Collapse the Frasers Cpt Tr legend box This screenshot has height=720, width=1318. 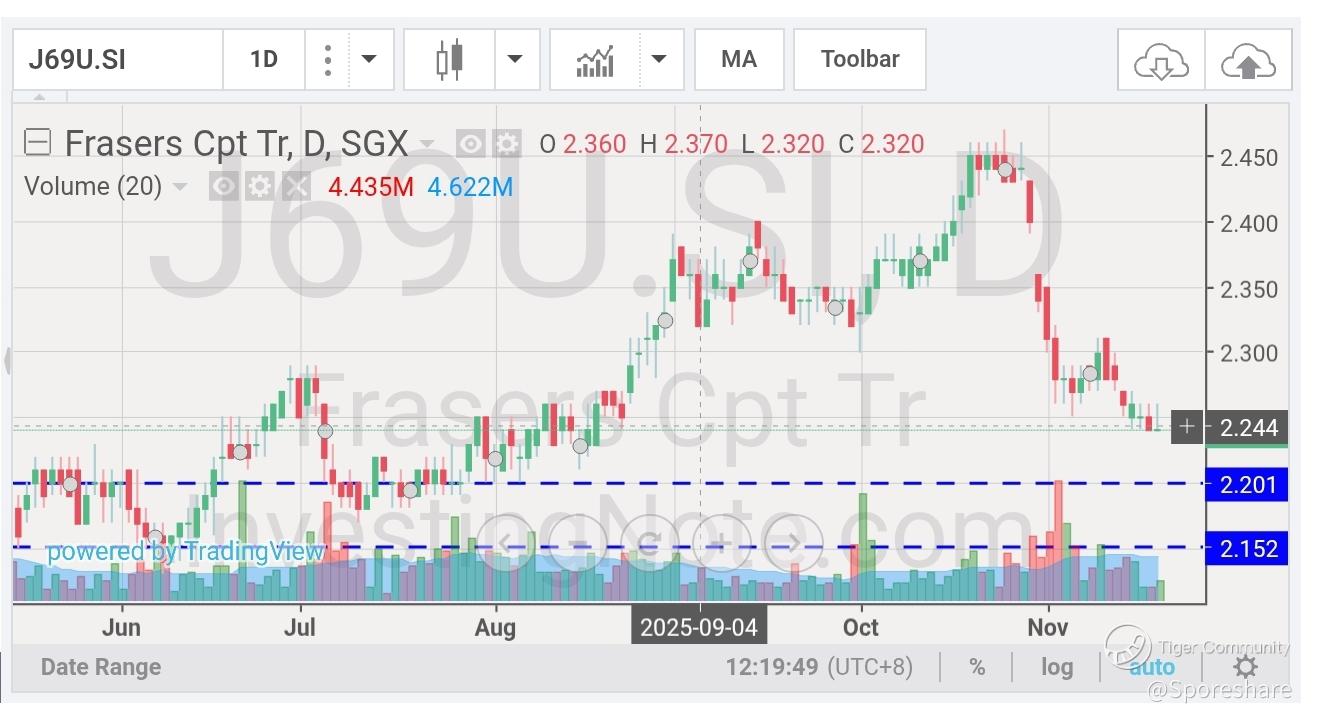tap(37, 143)
